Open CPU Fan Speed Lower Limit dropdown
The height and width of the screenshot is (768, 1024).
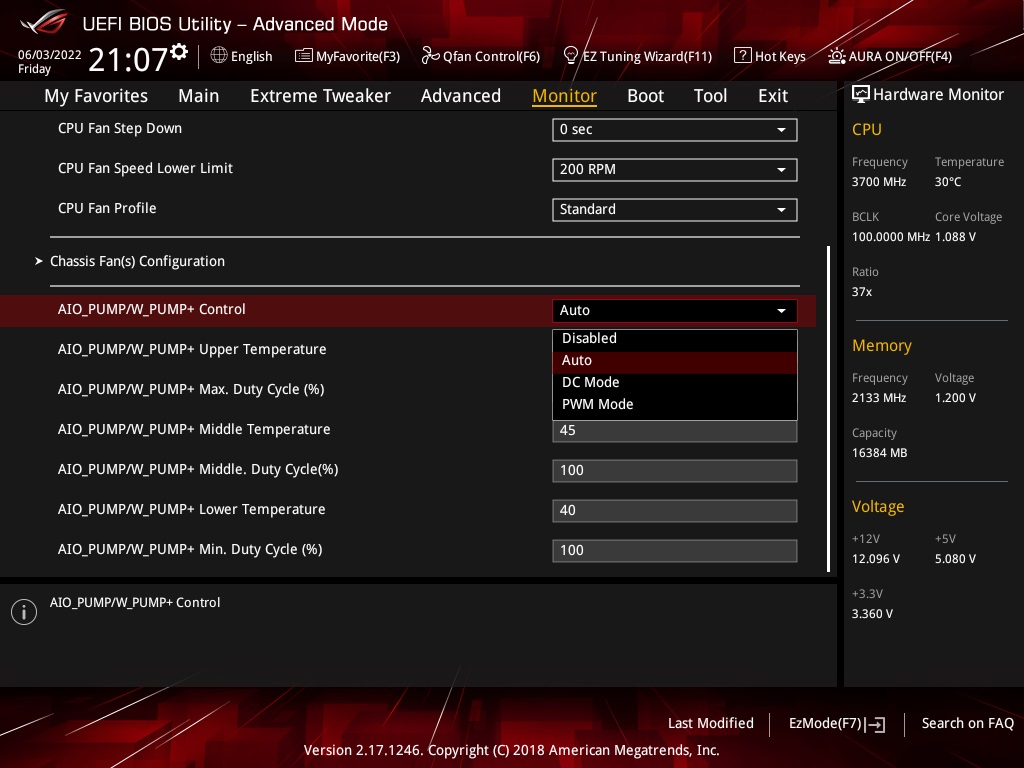click(x=675, y=170)
